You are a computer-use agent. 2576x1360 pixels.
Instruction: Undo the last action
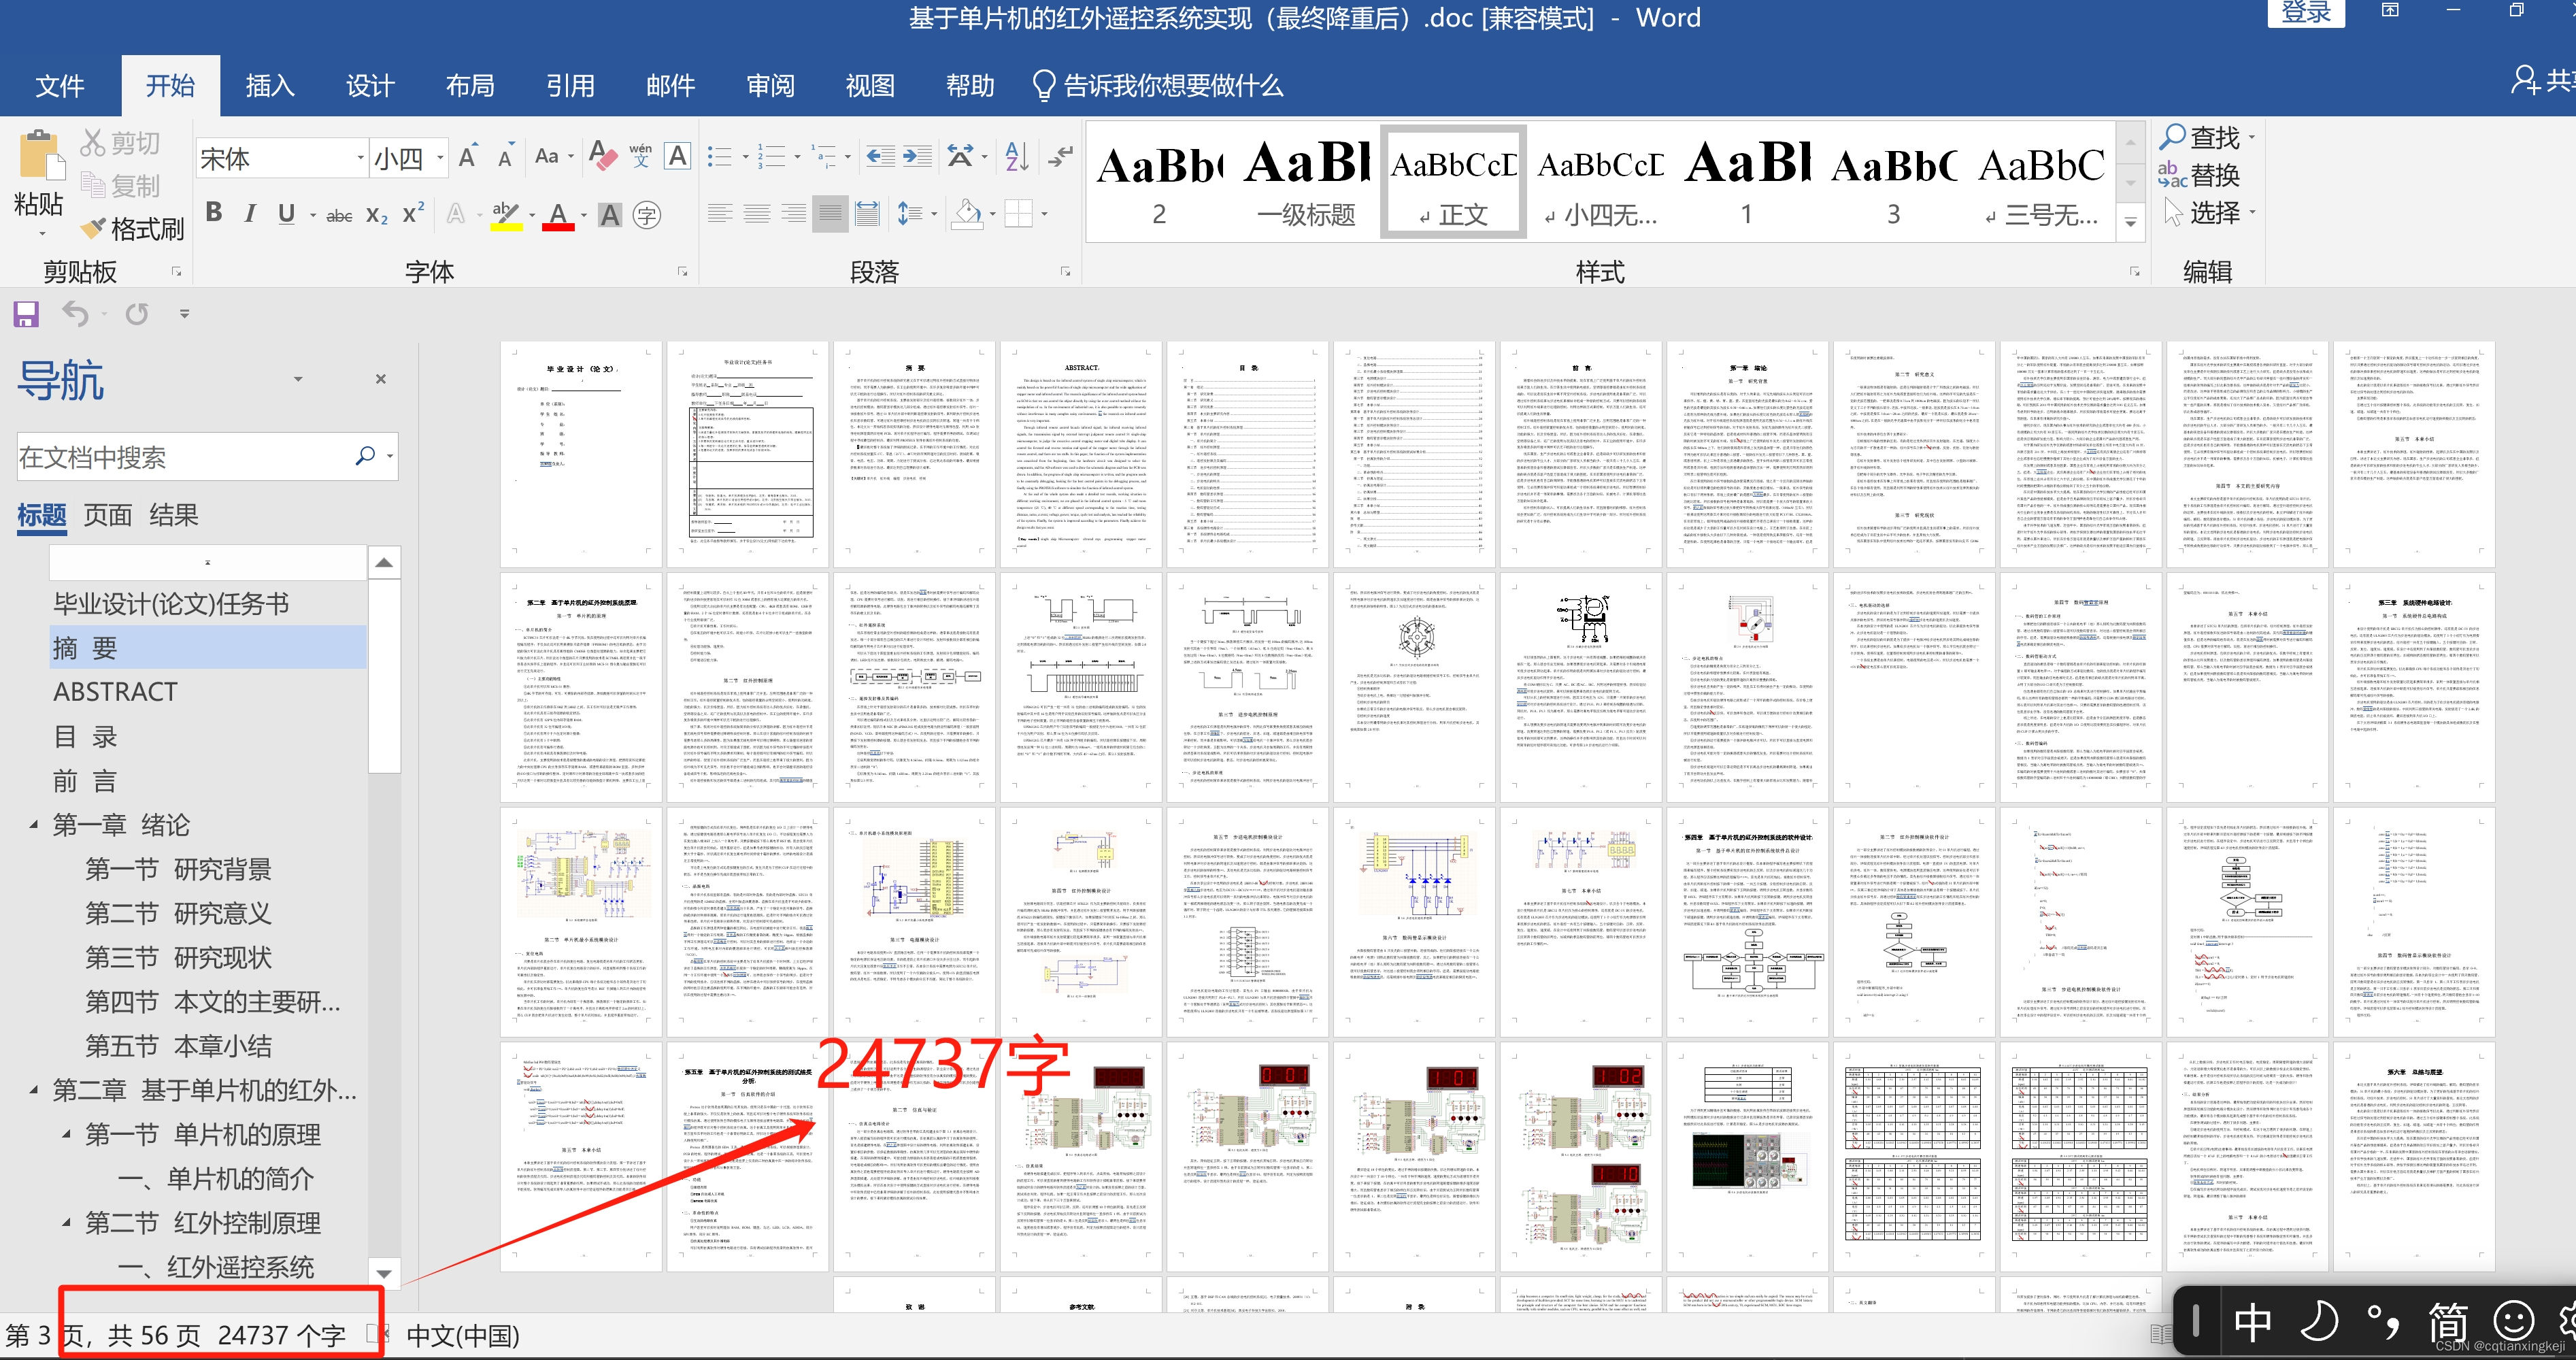tap(76, 314)
